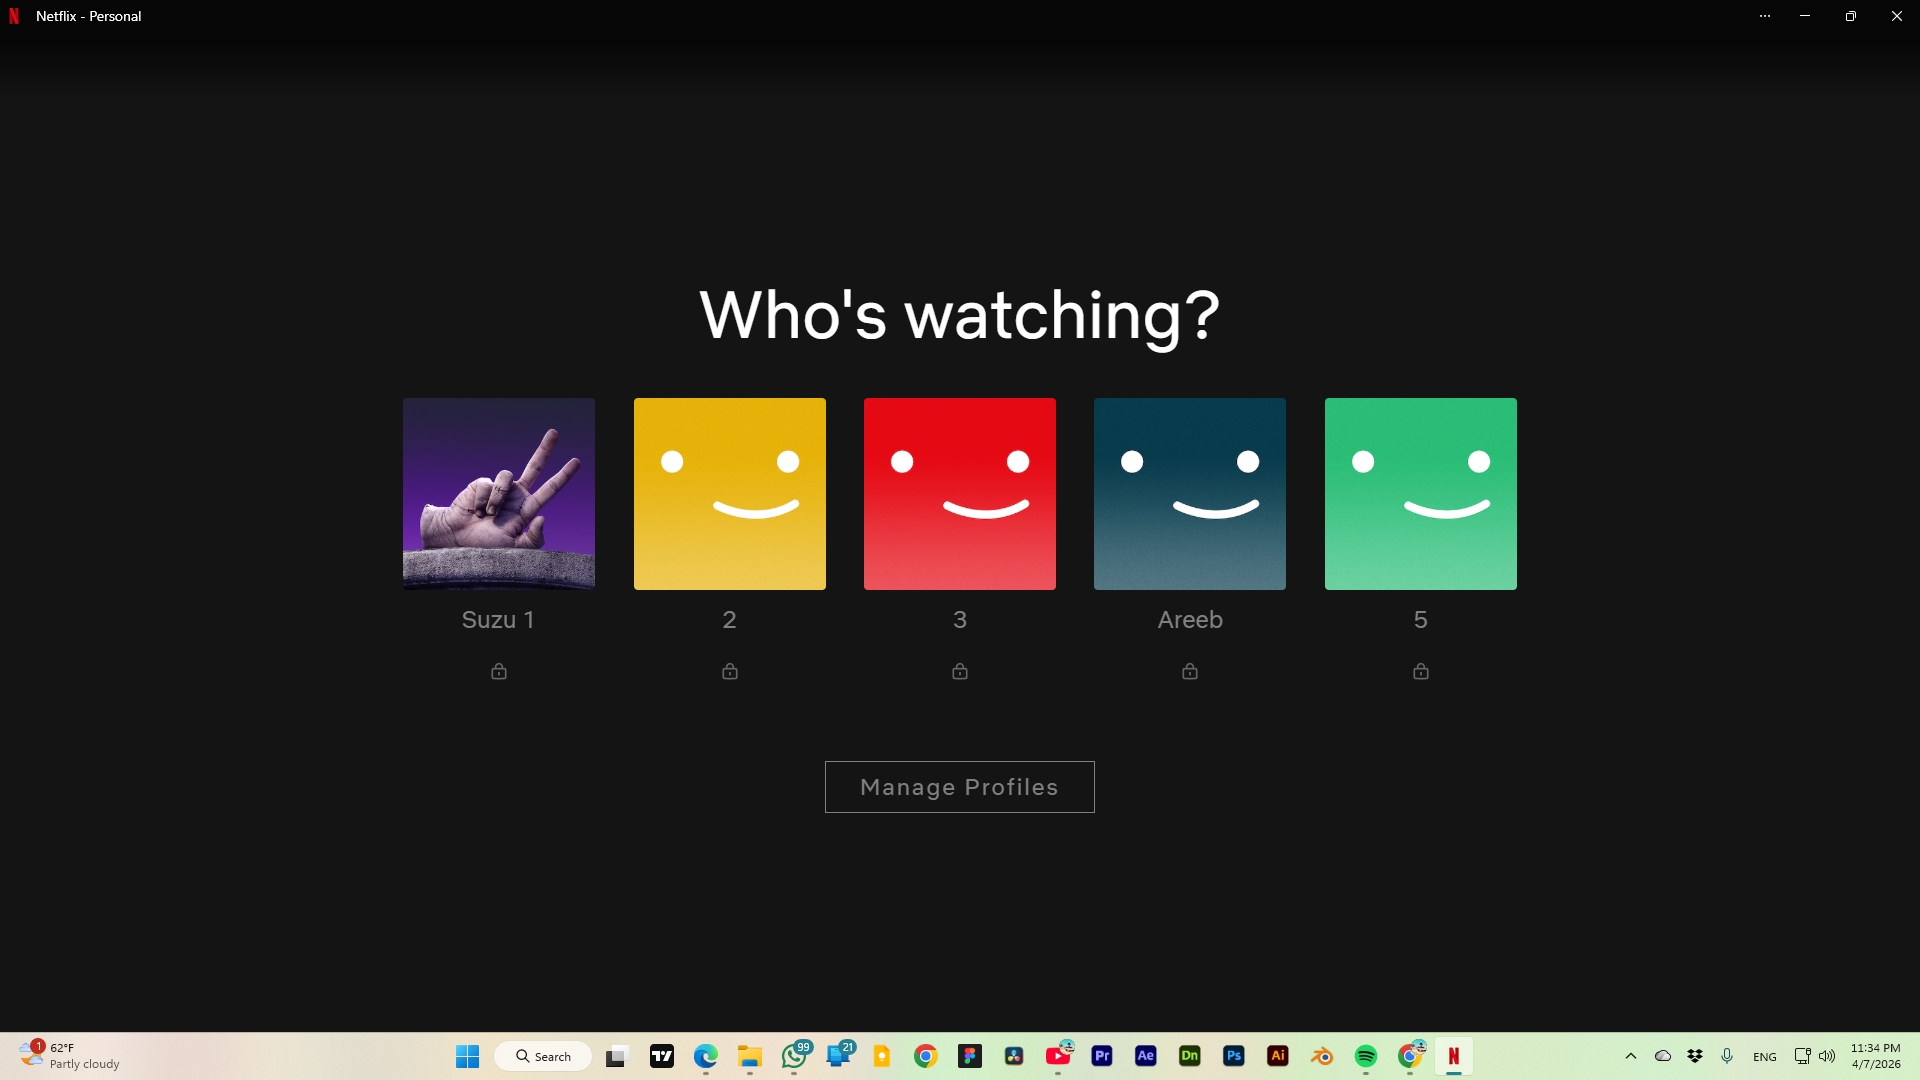Open the Manage Profiles button

coord(959,787)
